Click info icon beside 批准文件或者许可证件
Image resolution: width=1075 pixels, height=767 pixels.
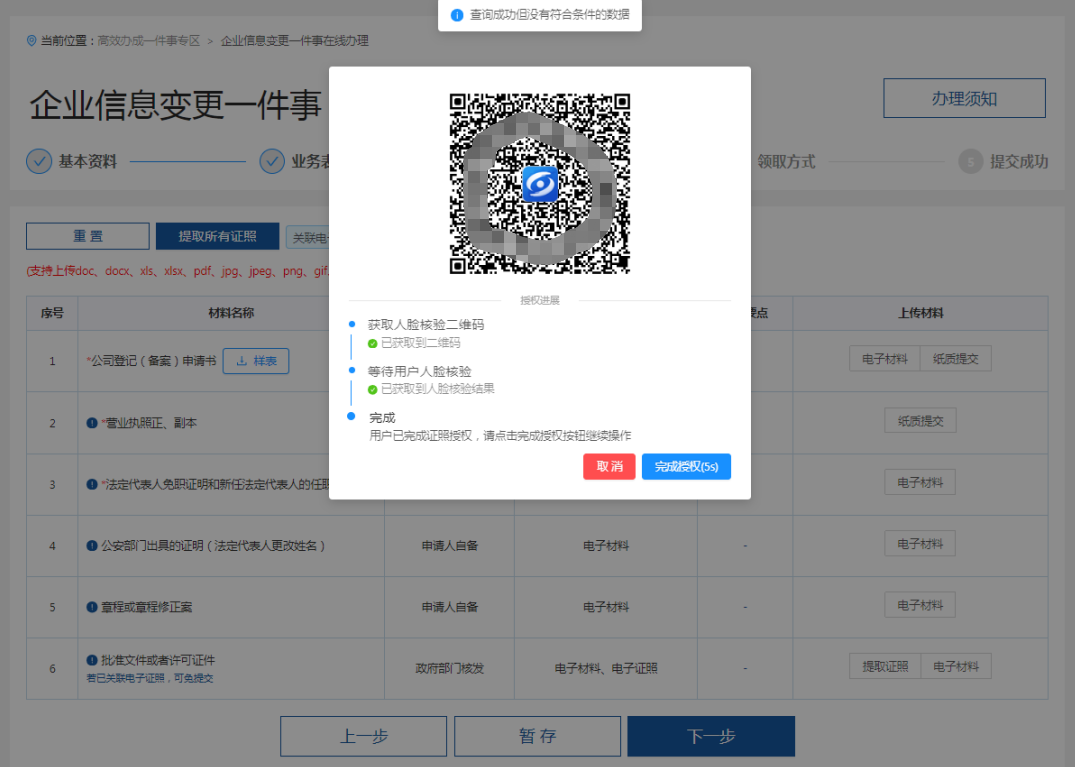point(92,660)
